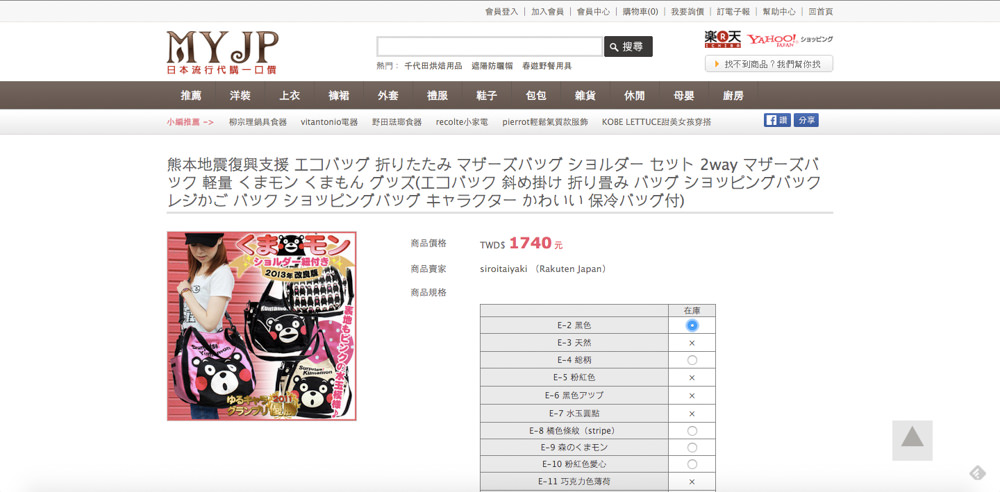Select the E-8 橘色條紋 radio button
The height and width of the screenshot is (492, 1000).
(x=692, y=431)
